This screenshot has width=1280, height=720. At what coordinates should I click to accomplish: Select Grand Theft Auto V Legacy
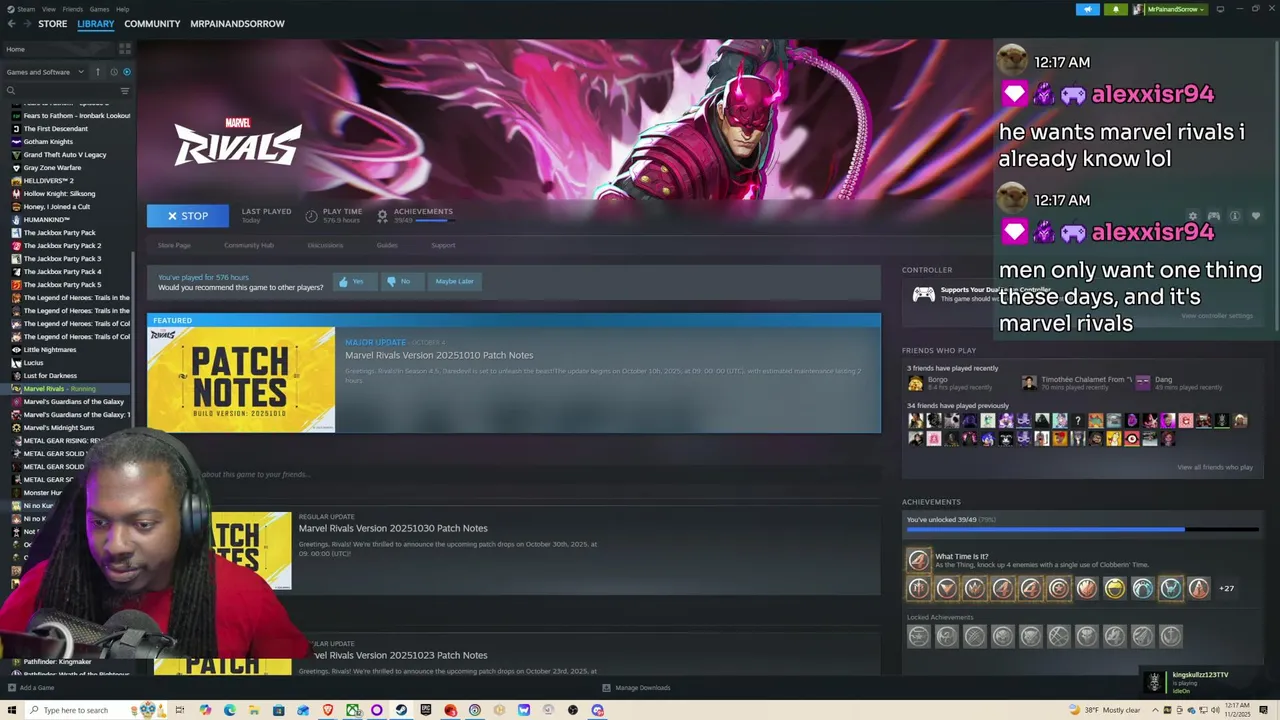65,154
